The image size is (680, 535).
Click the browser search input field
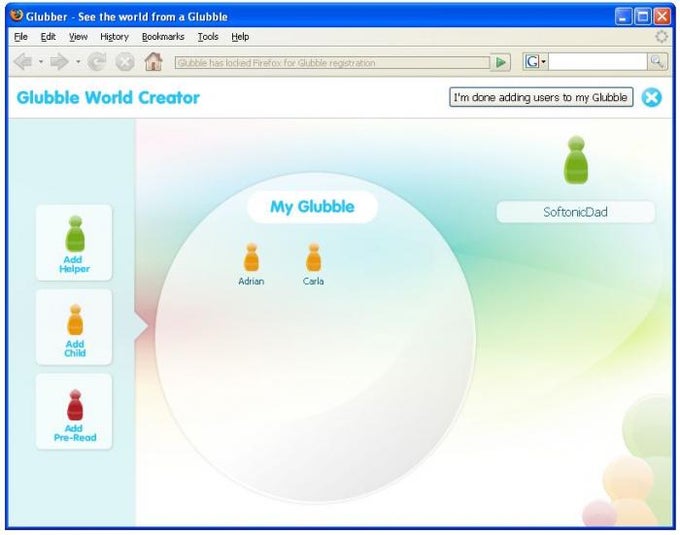click(x=598, y=62)
